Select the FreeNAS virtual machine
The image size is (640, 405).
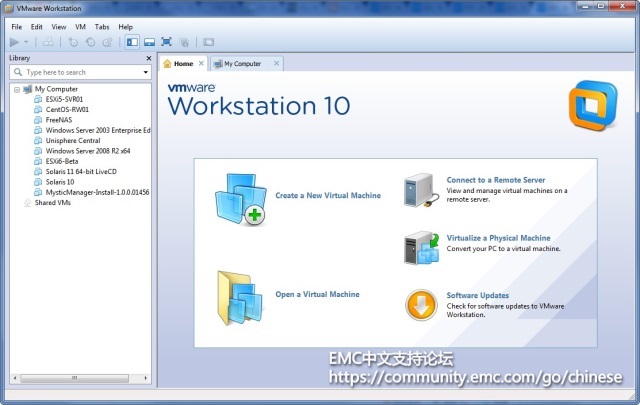[x=59, y=120]
